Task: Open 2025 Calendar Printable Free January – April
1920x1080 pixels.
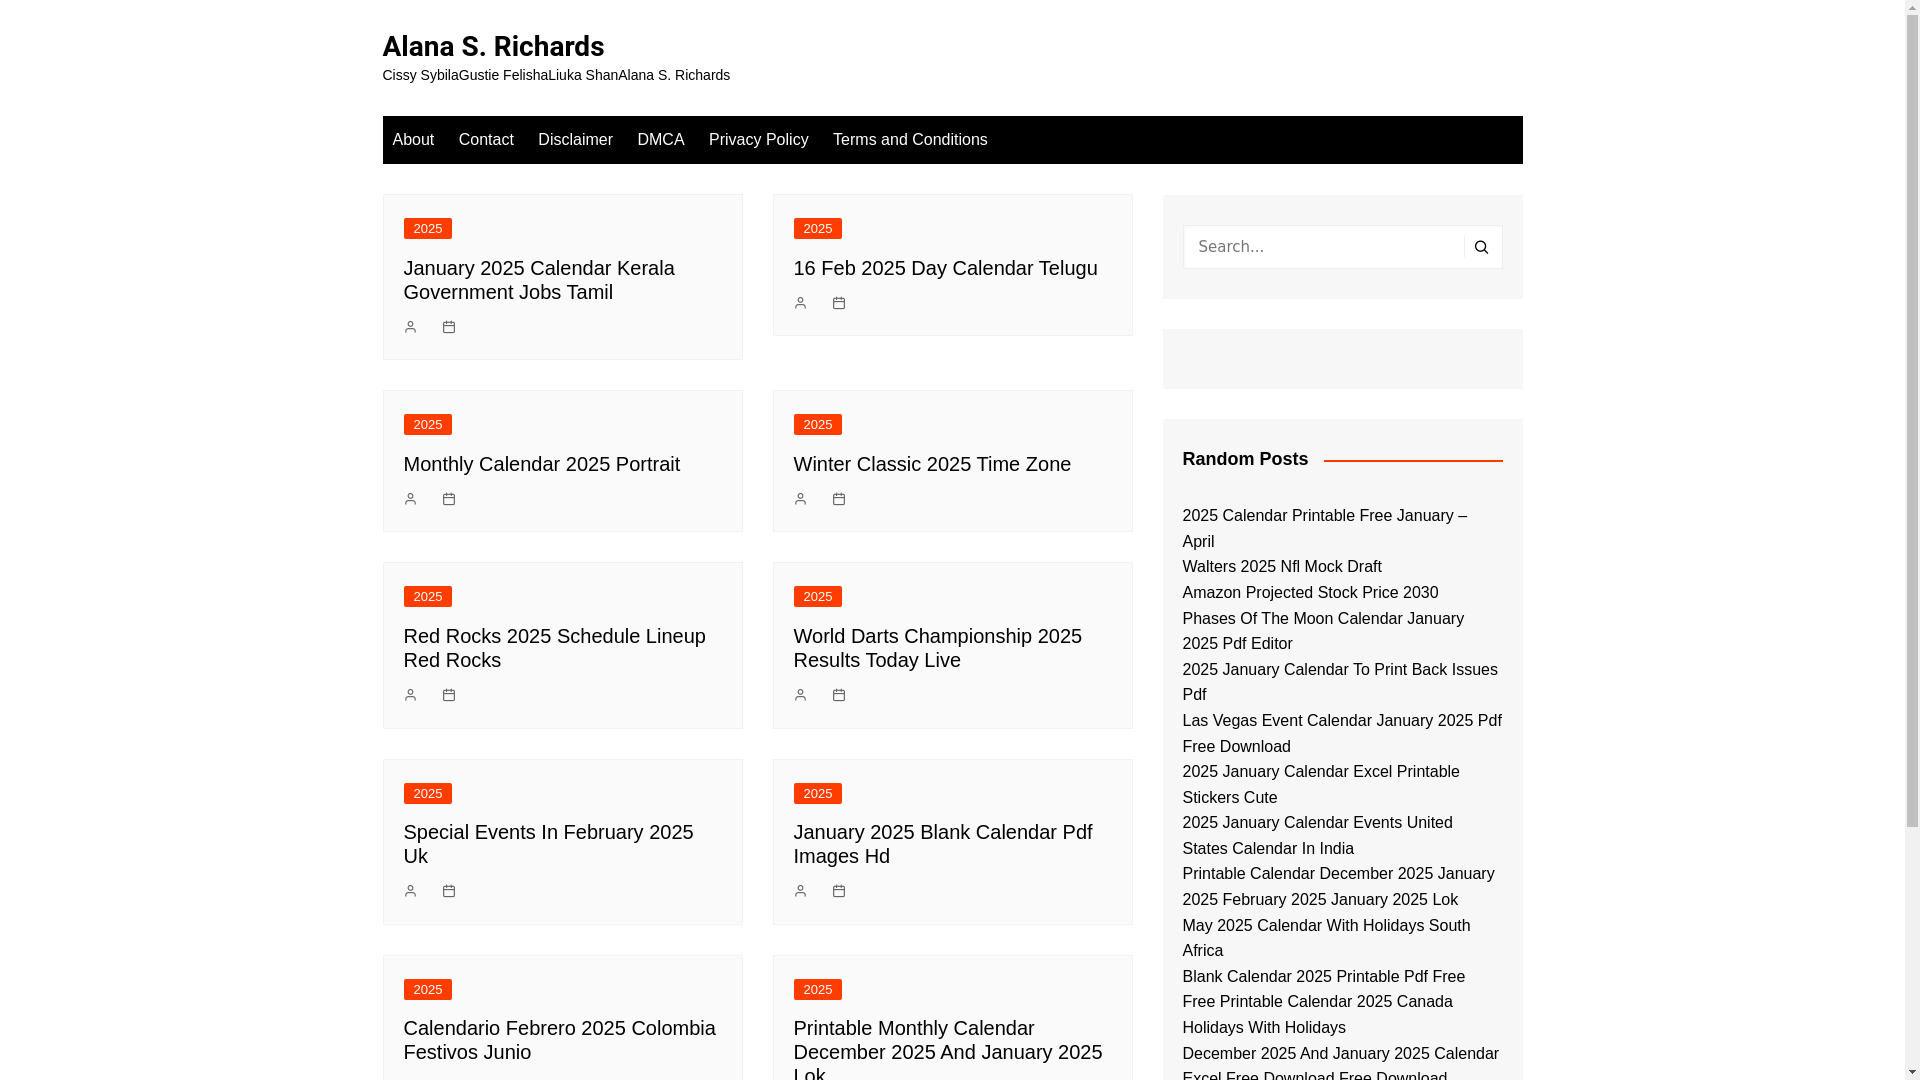Action: (1324, 528)
